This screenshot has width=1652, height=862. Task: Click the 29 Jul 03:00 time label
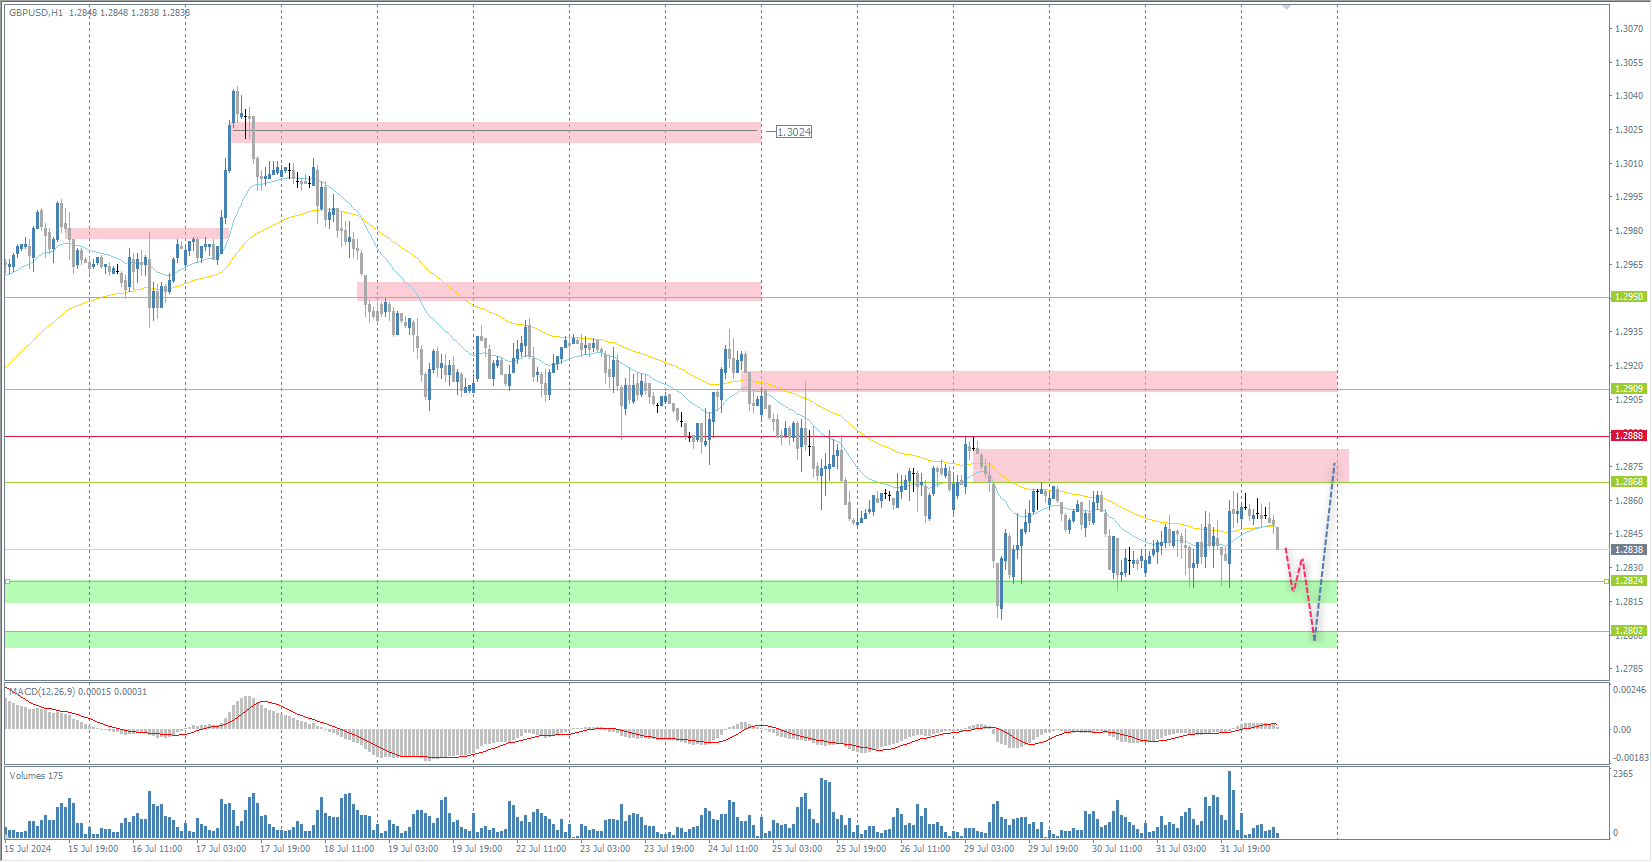pyautogui.click(x=989, y=849)
